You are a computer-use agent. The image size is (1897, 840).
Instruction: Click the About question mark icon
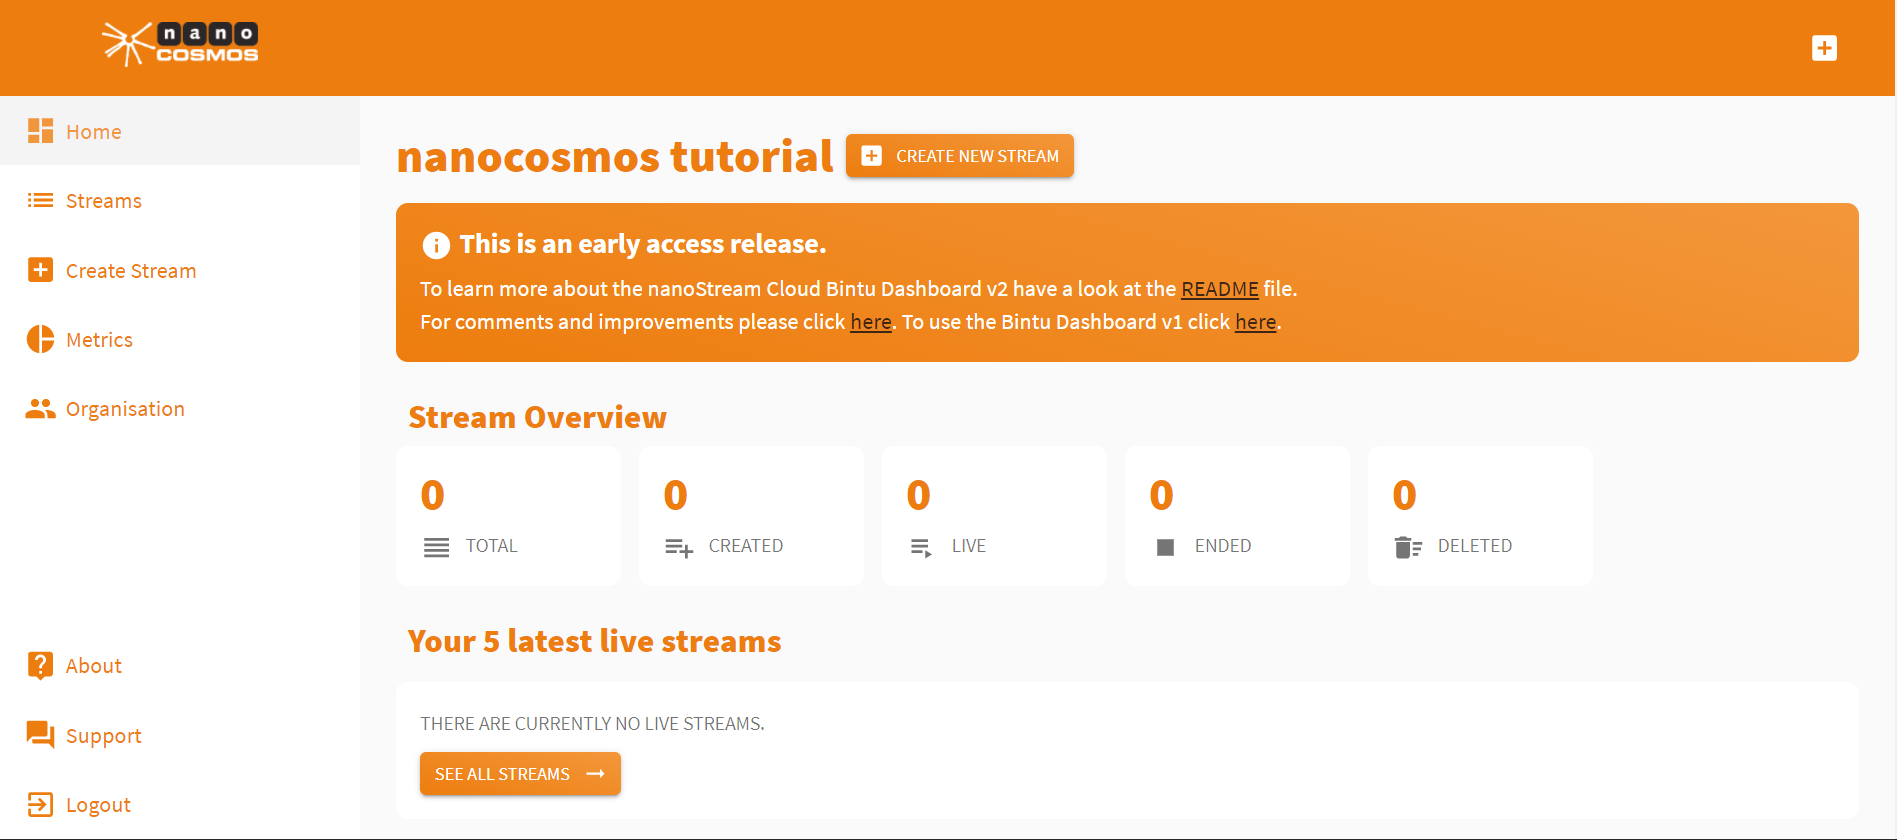[40, 666]
